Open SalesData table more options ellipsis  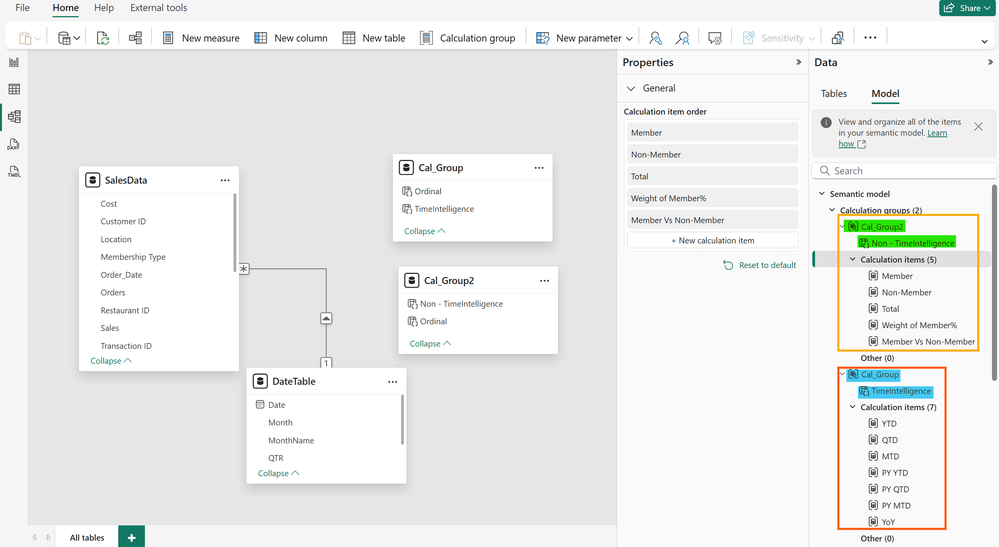[x=225, y=180]
